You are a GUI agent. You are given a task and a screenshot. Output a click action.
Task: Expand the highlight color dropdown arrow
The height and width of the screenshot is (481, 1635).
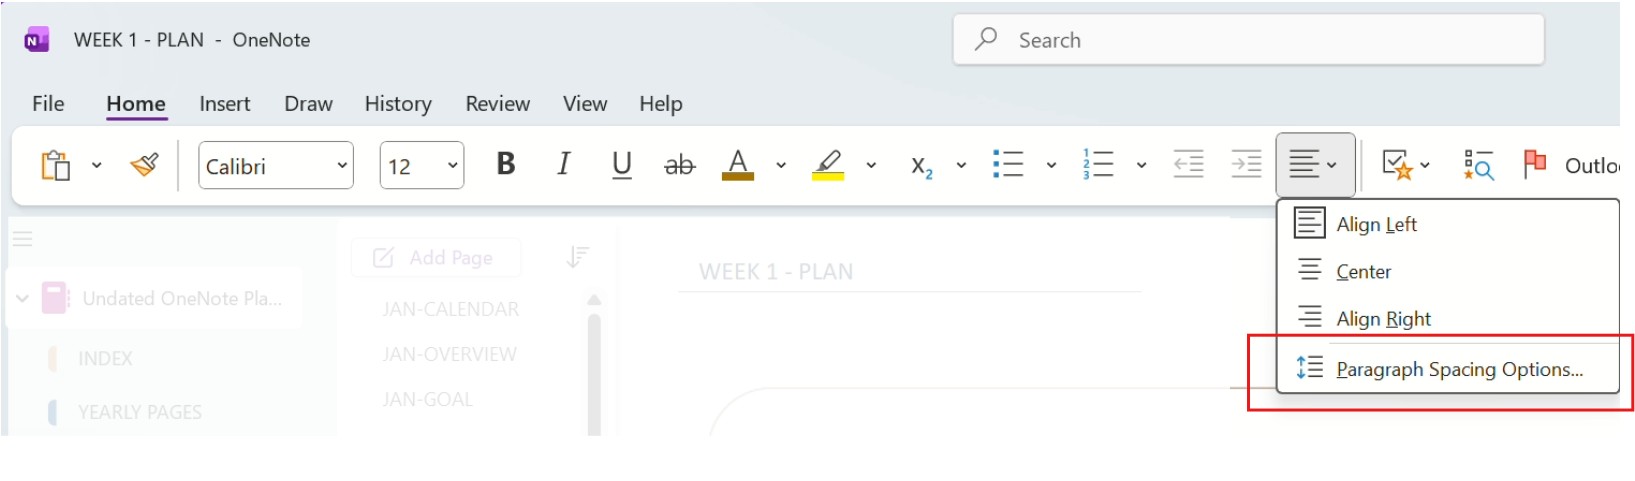pyautogui.click(x=871, y=166)
